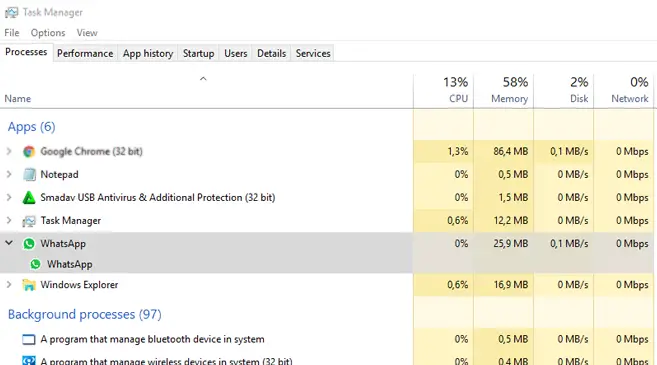657x365 pixels.
Task: Click the Task Manager process icon
Action: [29, 221]
